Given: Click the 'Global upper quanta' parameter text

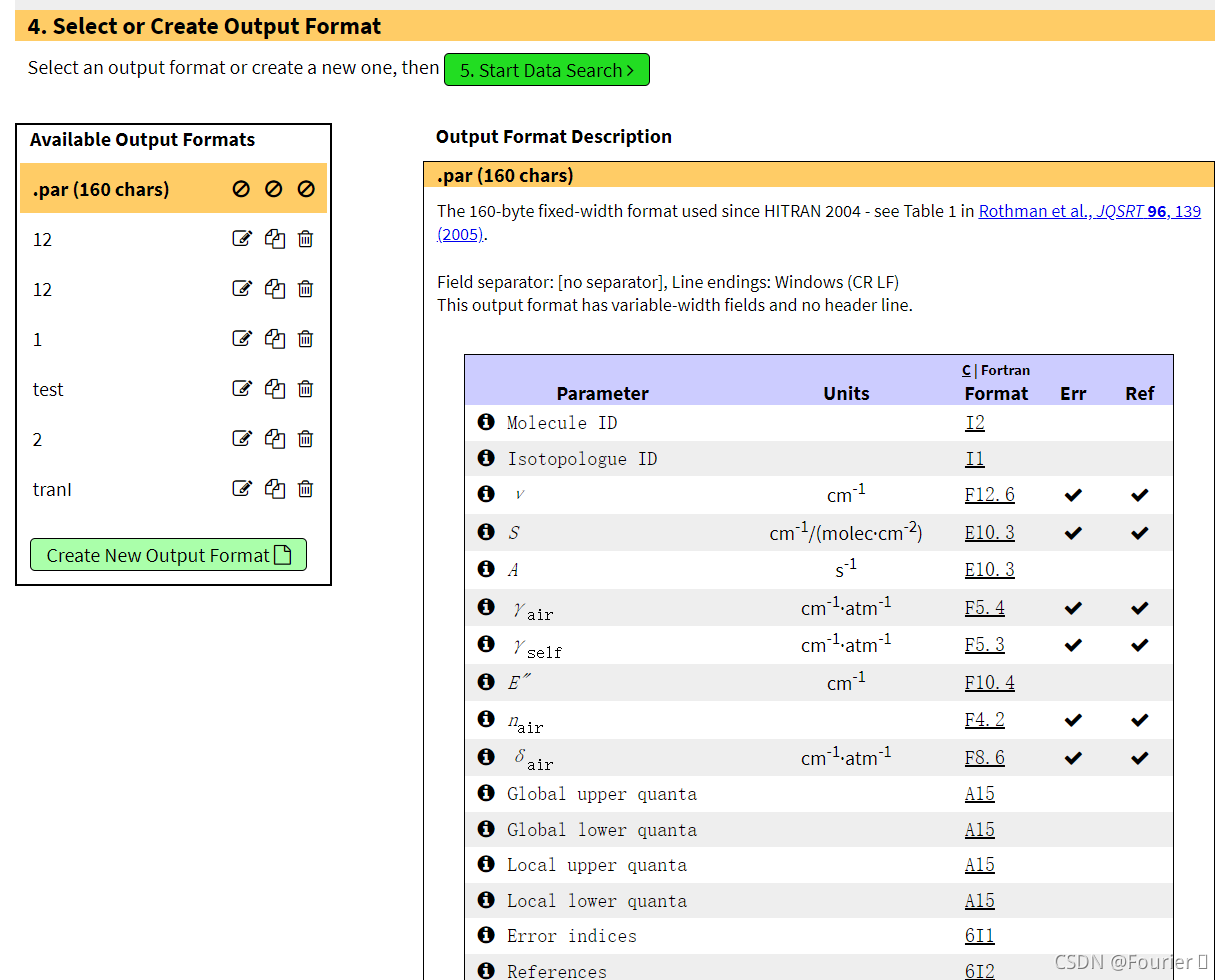Looking at the screenshot, I should coord(602,794).
